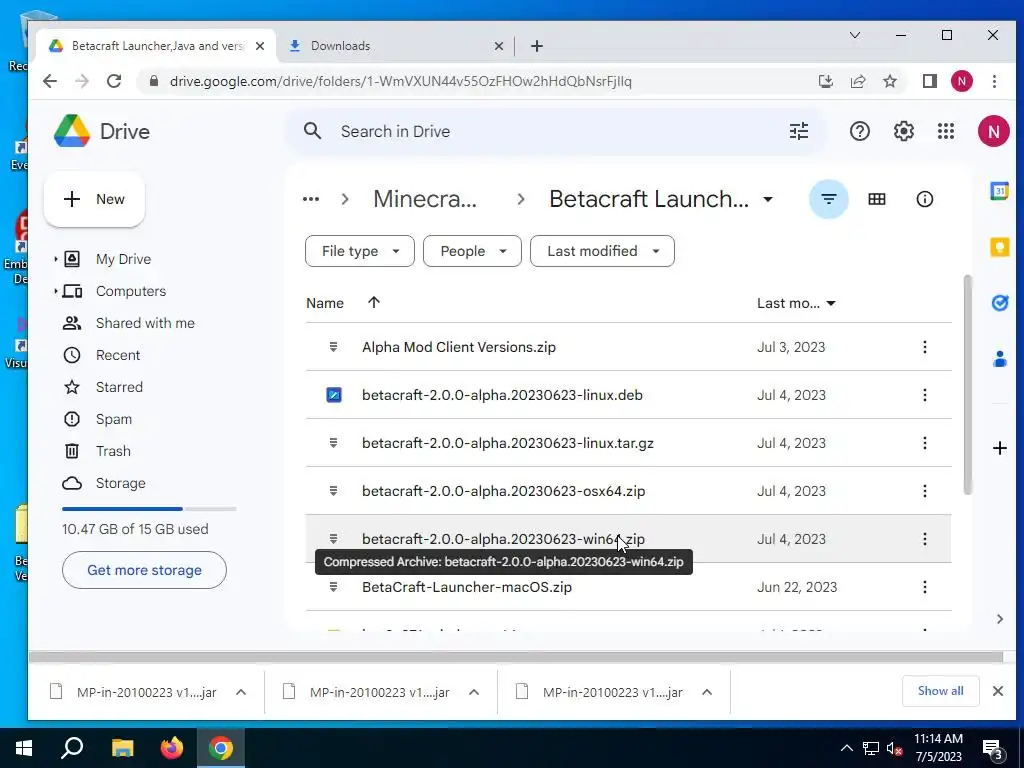The image size is (1024, 768).
Task: Expand hidden breadcrumb folders ellipsis
Action: tap(311, 199)
